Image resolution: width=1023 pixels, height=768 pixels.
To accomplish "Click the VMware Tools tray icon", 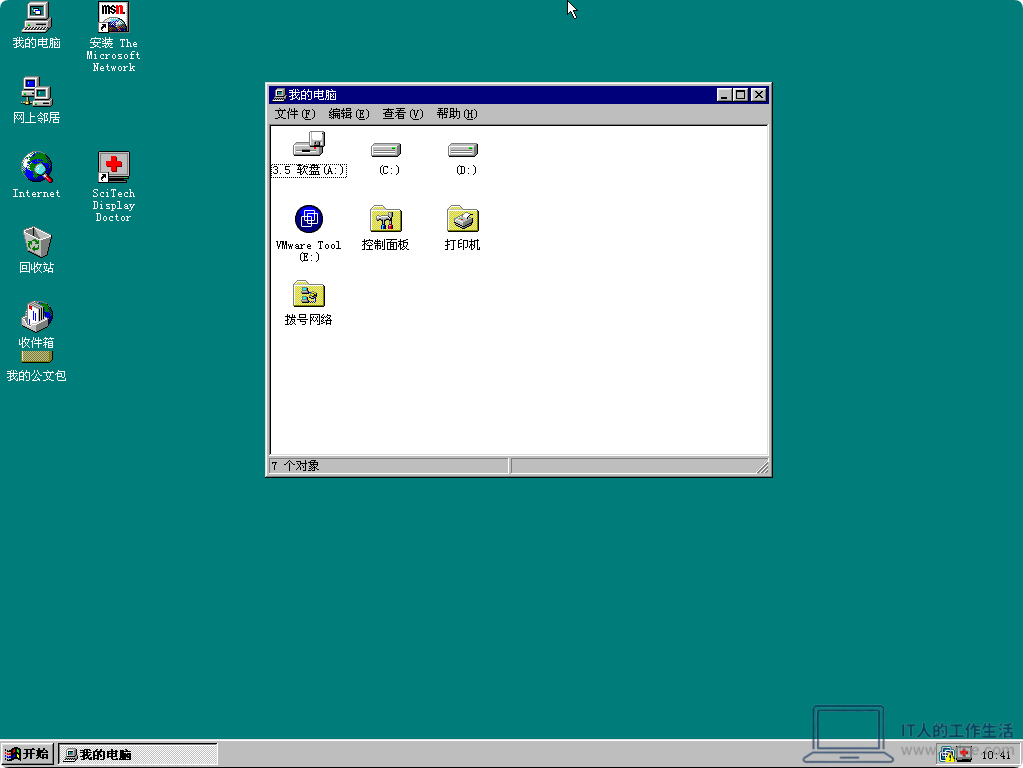I will (947, 755).
